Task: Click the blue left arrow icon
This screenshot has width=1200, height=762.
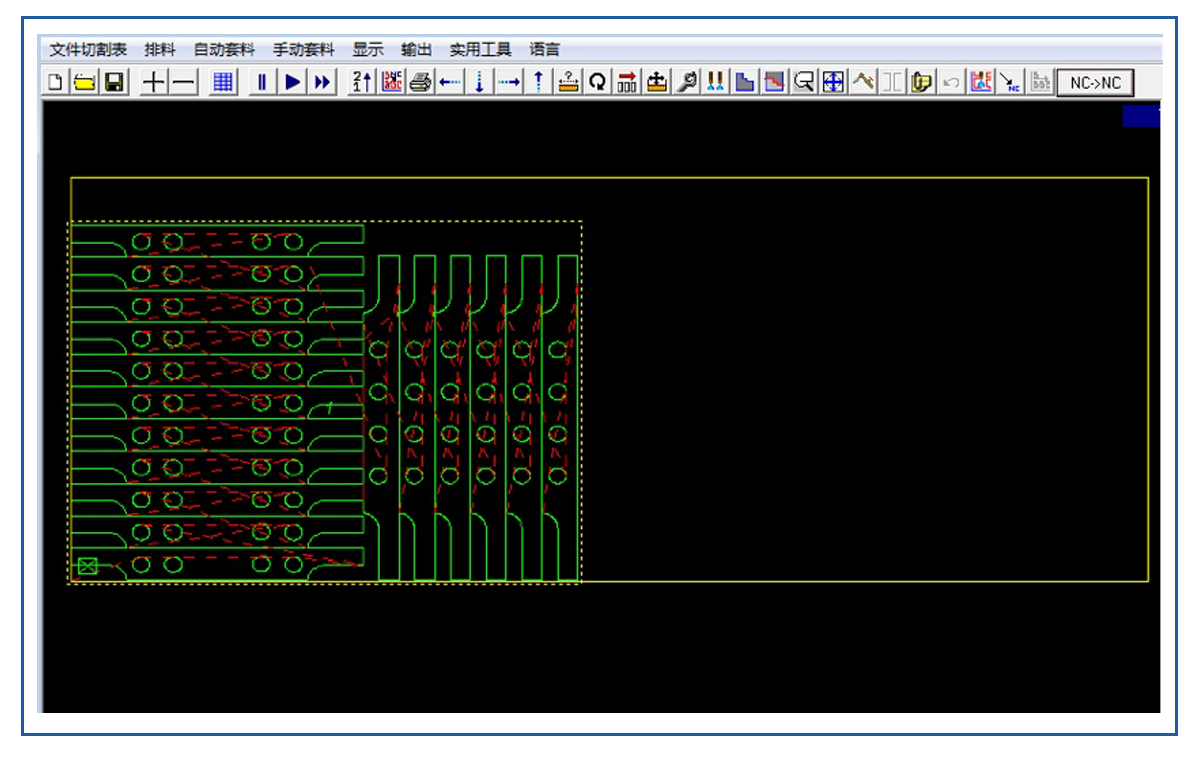Action: [450, 83]
